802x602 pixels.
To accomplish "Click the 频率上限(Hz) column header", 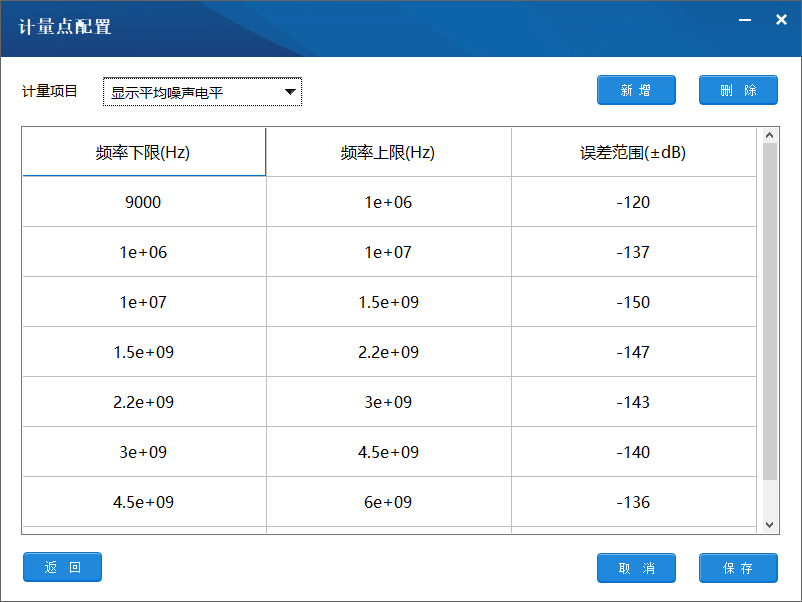I will coord(388,151).
